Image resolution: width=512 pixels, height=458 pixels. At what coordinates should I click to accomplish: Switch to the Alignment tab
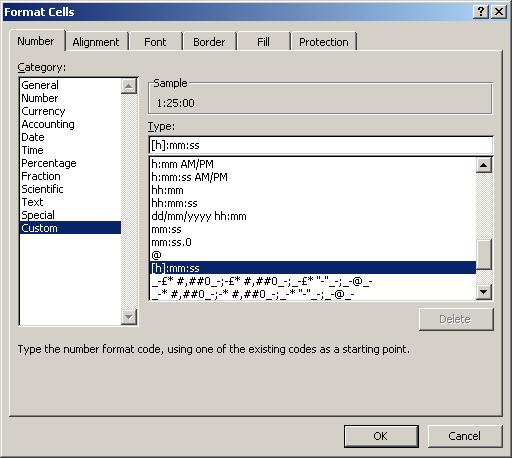point(96,42)
